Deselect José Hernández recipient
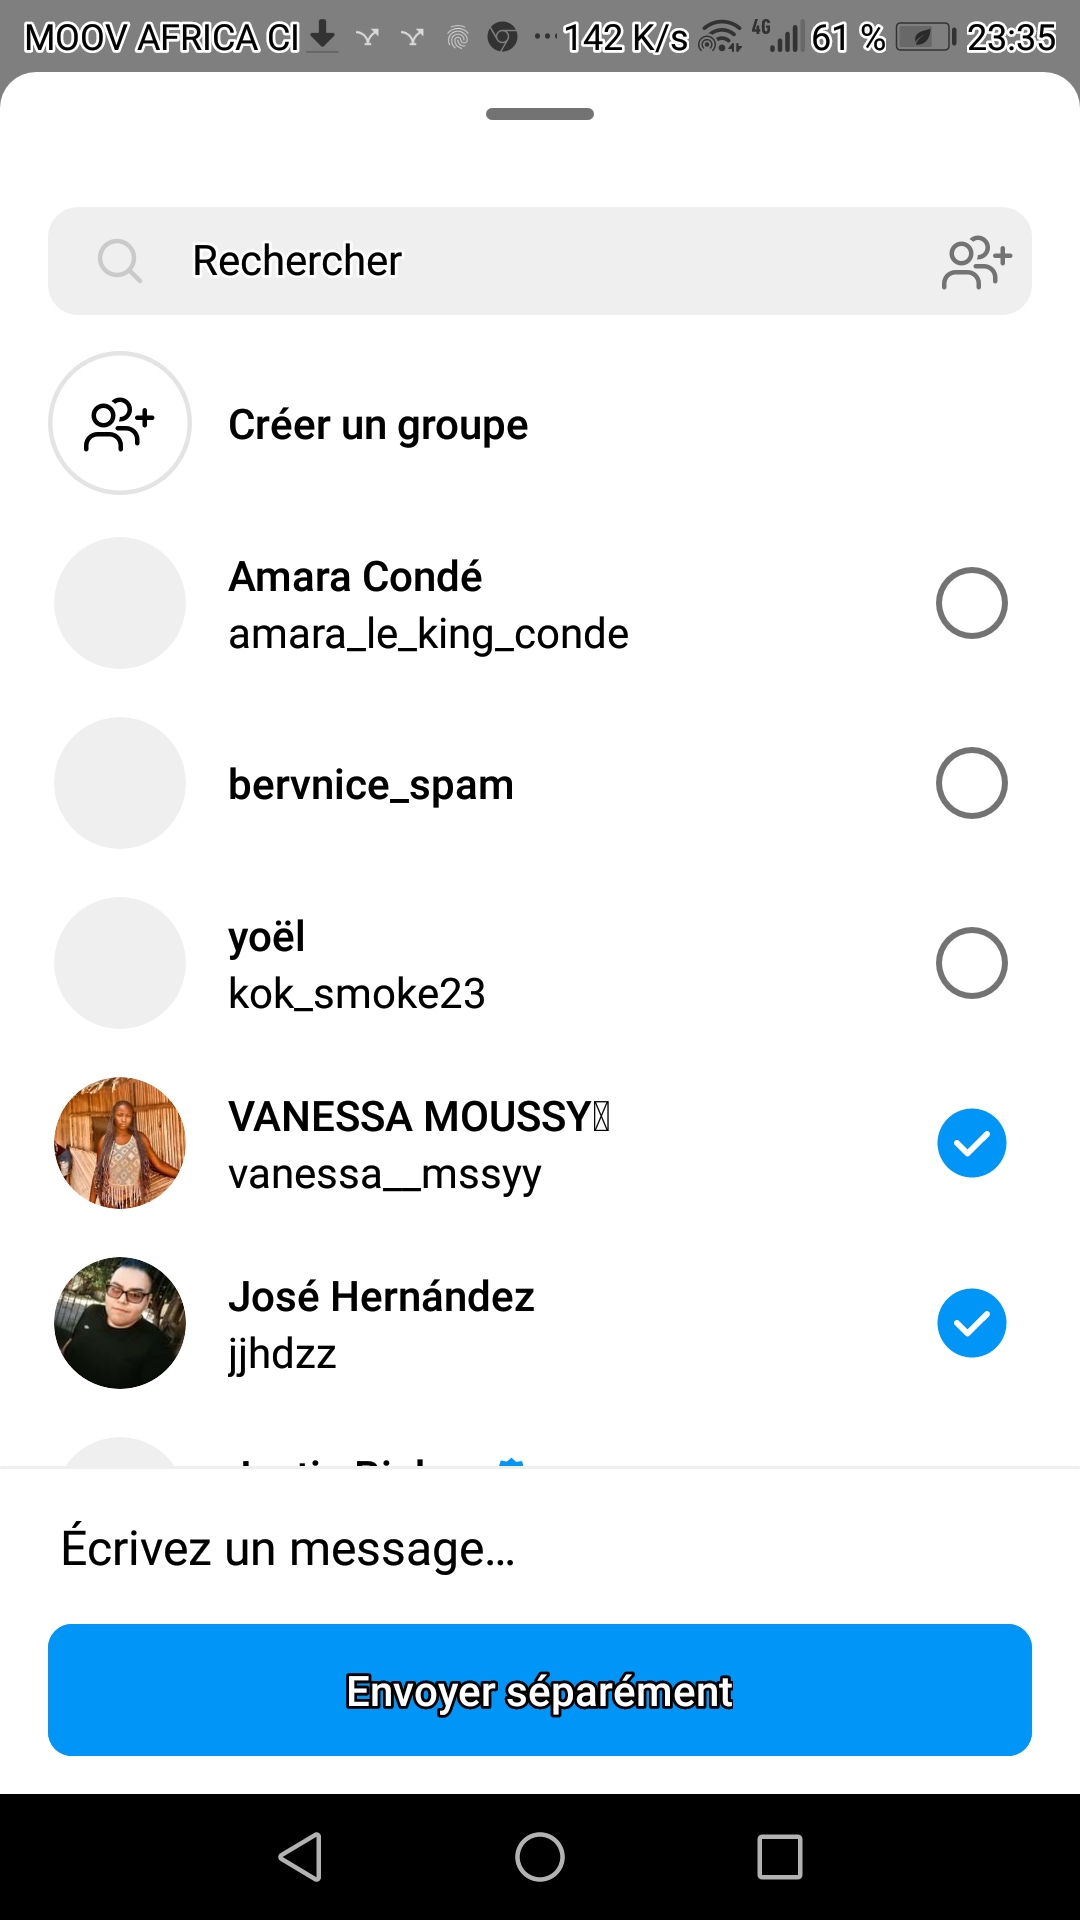Viewport: 1080px width, 1920px height. (971, 1323)
